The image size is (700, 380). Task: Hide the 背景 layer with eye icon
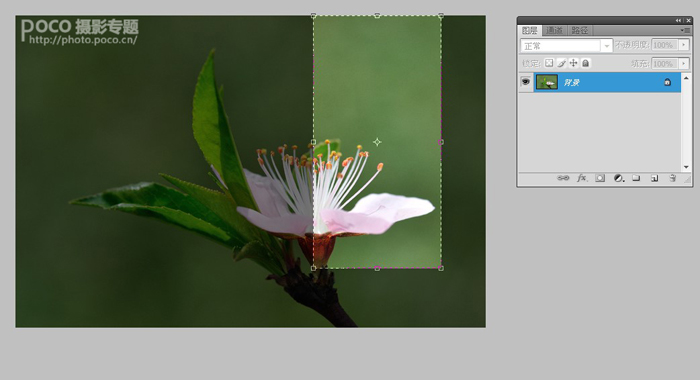point(525,82)
